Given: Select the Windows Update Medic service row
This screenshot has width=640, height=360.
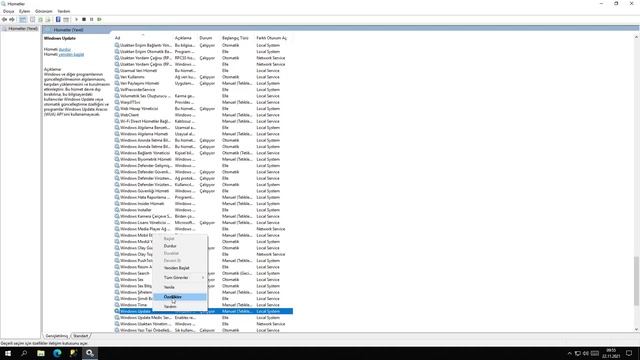Looking at the screenshot, I should click(x=203, y=318).
